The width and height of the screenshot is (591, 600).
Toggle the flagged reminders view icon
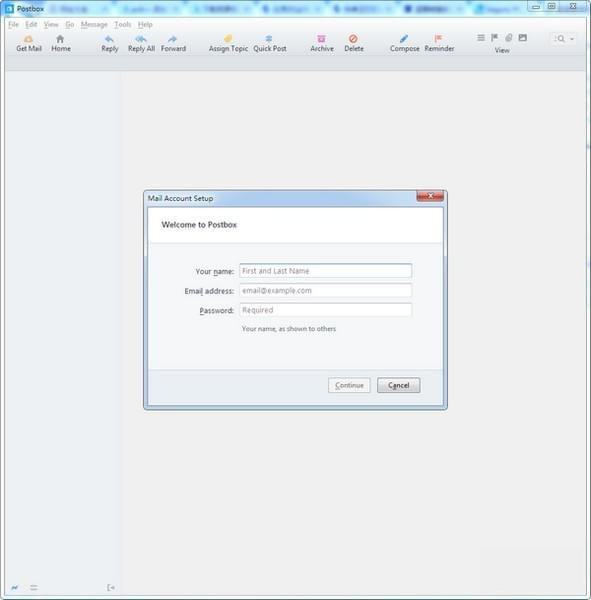click(x=495, y=38)
